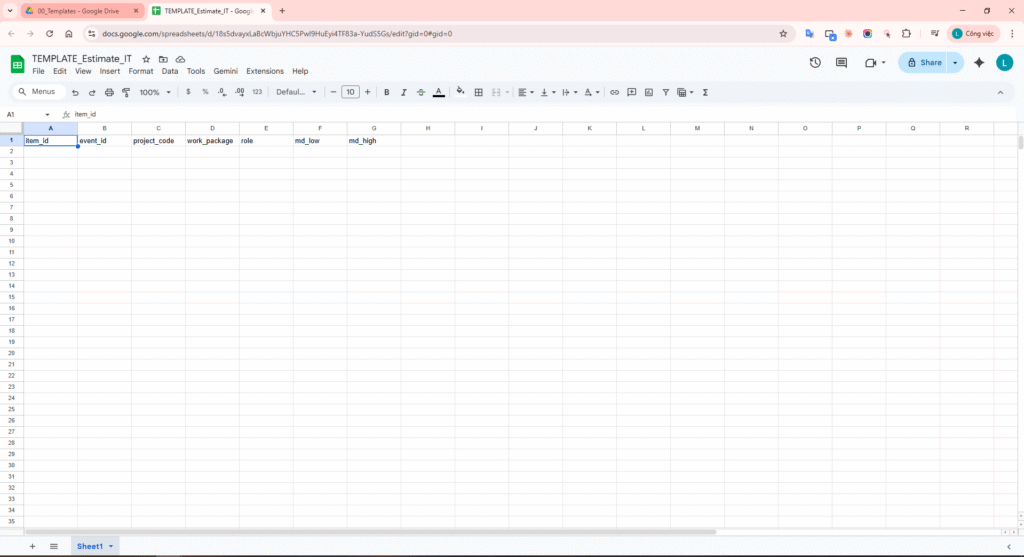Click the font size input field
The image size is (1024, 557).
coord(350,92)
